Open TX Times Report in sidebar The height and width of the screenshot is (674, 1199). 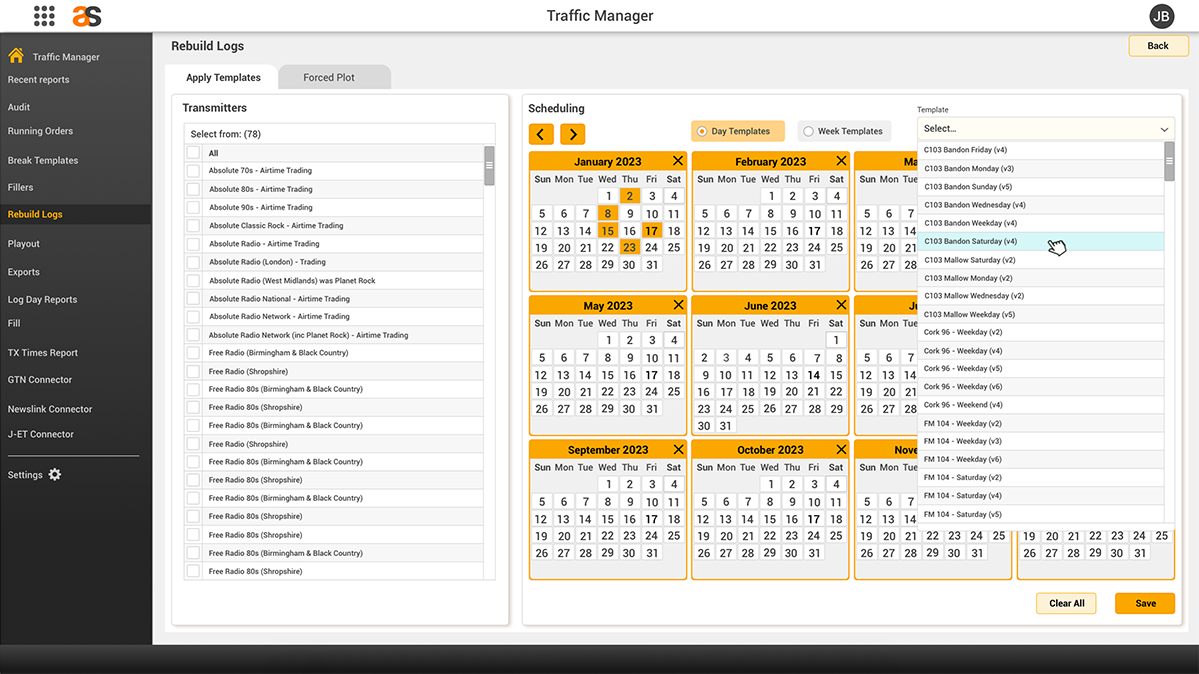(43, 353)
